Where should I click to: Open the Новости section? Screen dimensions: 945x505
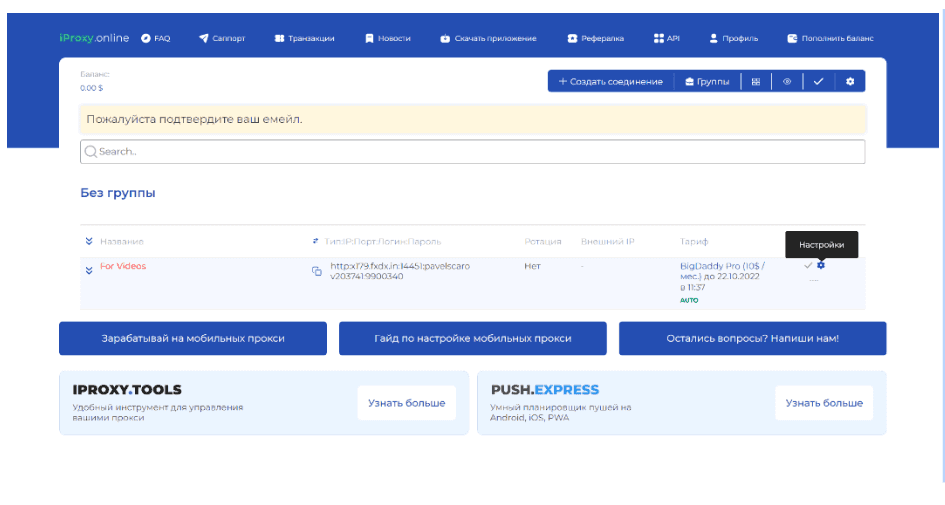tap(388, 38)
